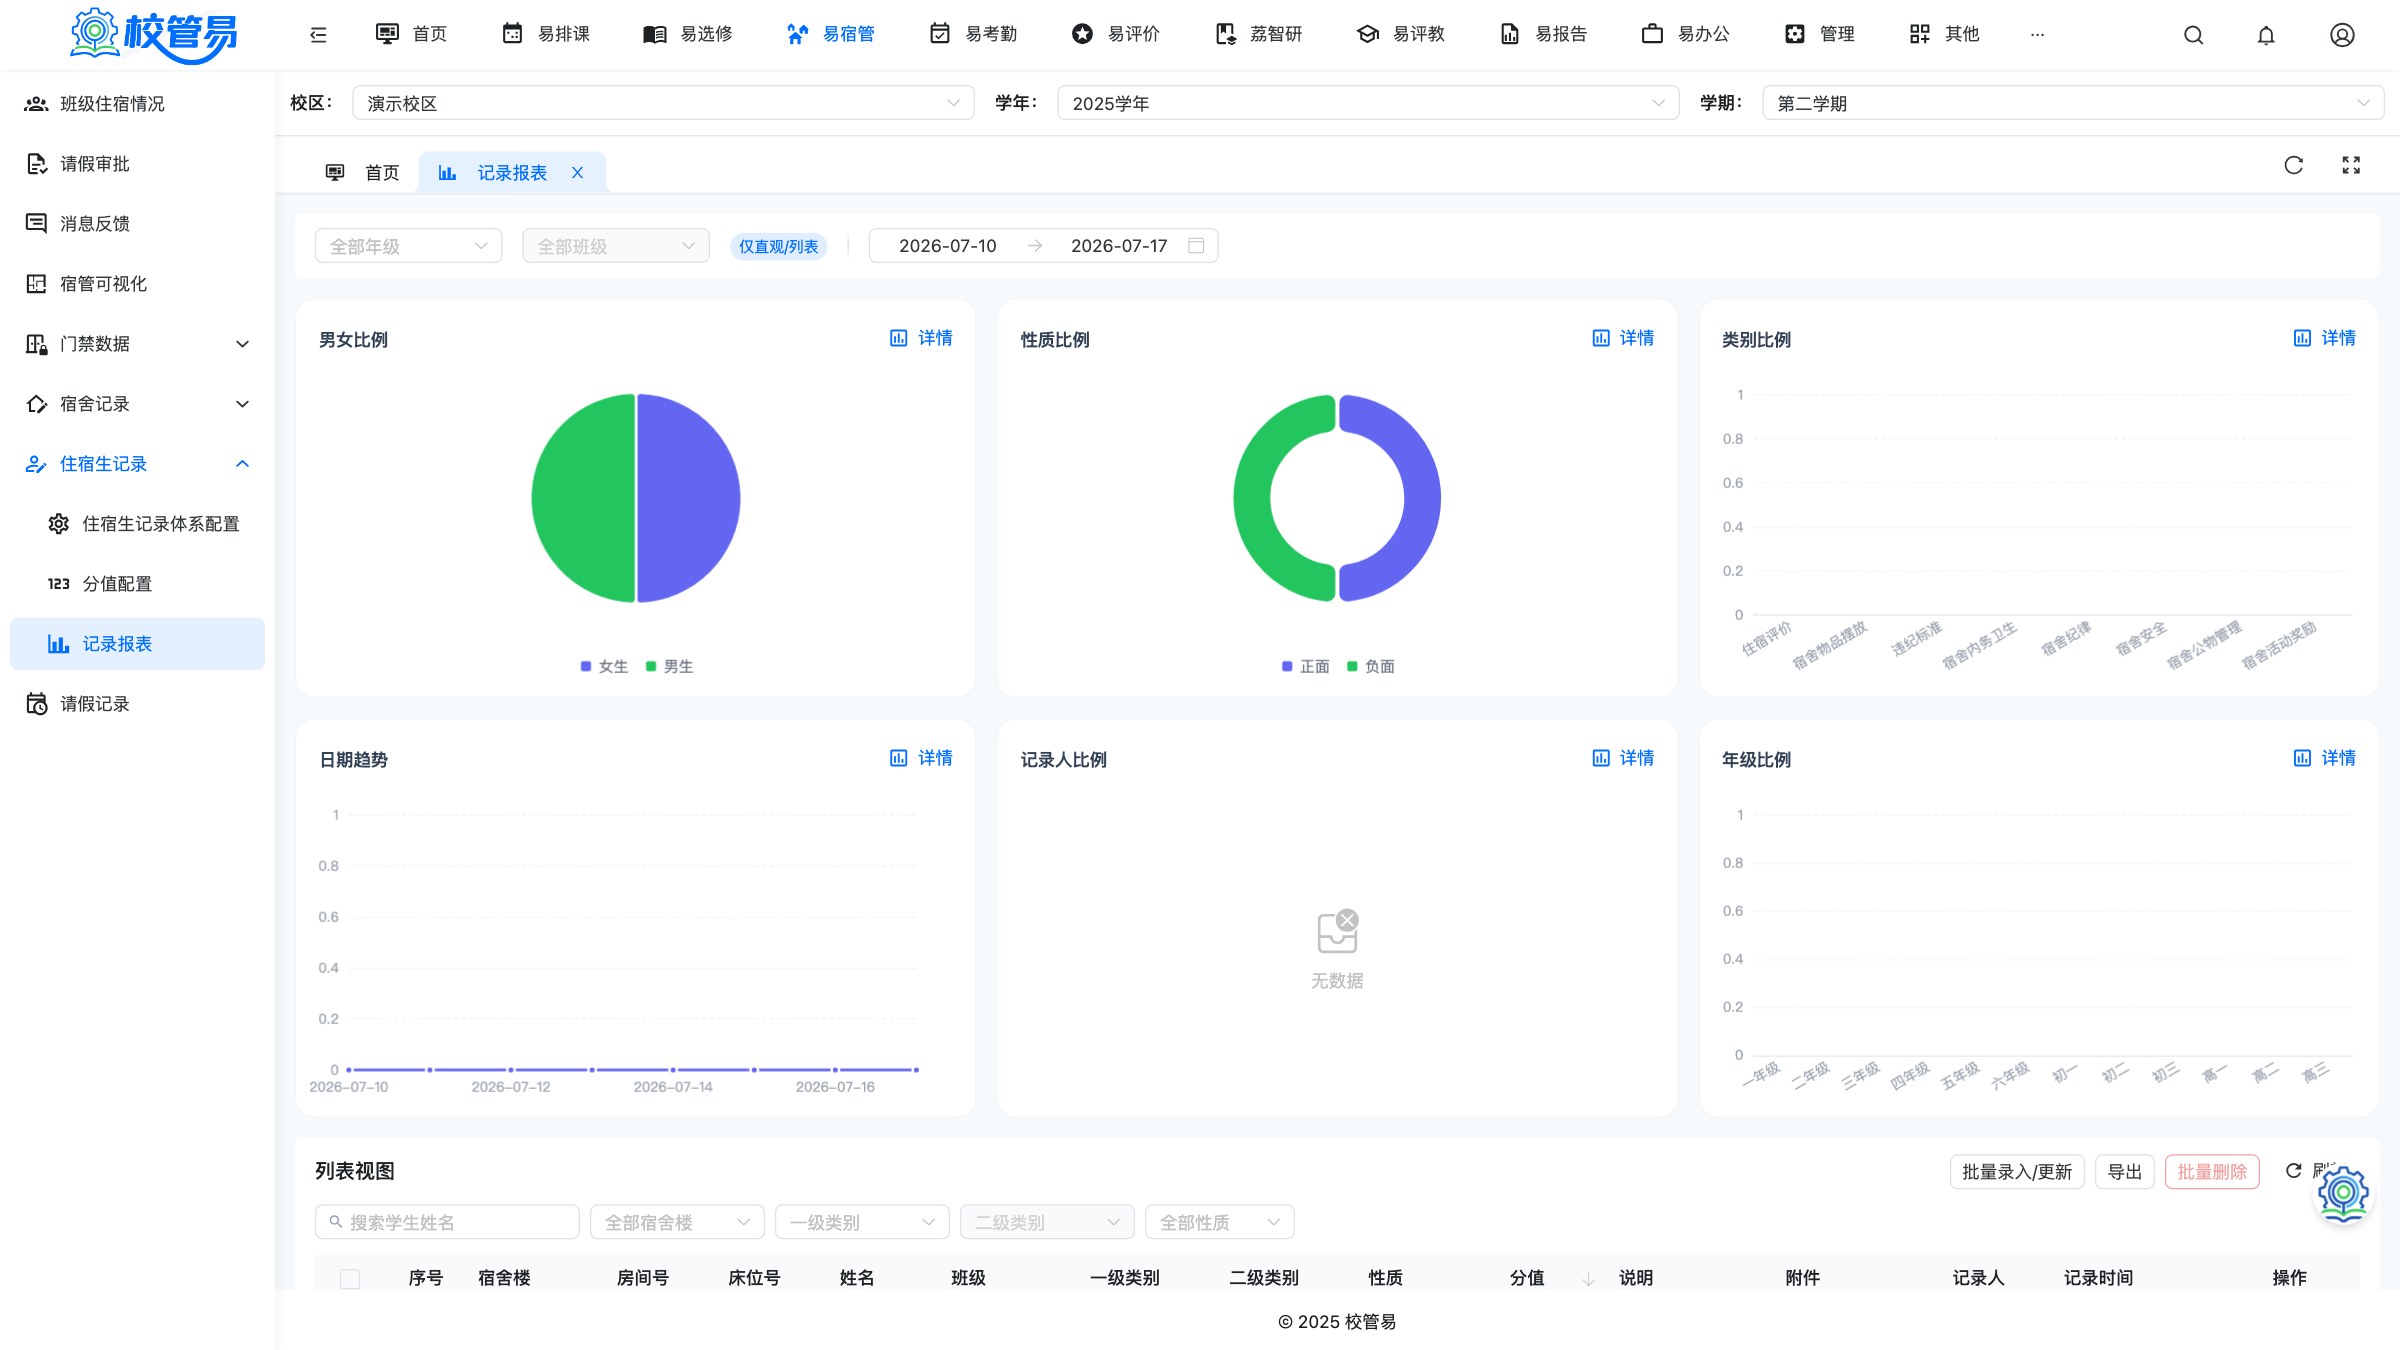Show more modules via ellipsis
Viewport: 2400px width, 1350px height.
pyautogui.click(x=2037, y=35)
